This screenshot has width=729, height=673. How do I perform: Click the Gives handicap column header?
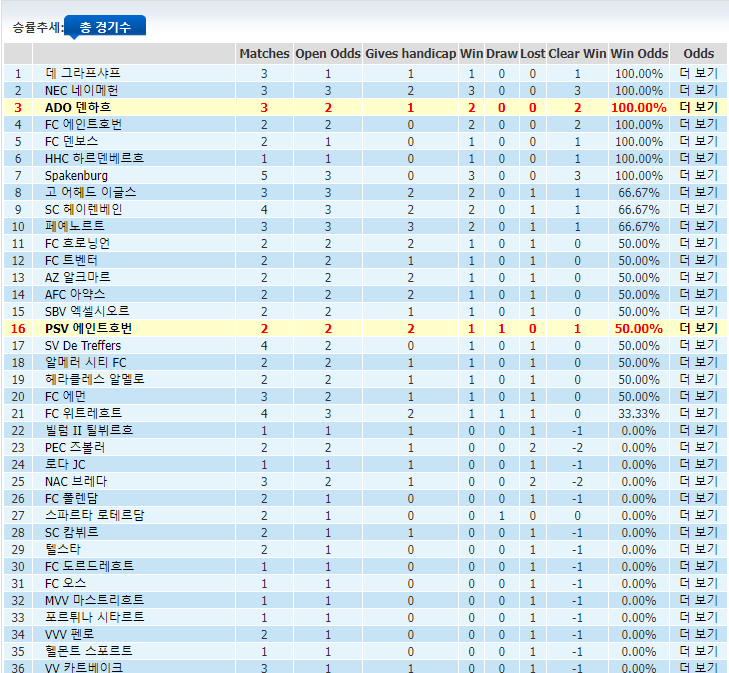coord(411,54)
